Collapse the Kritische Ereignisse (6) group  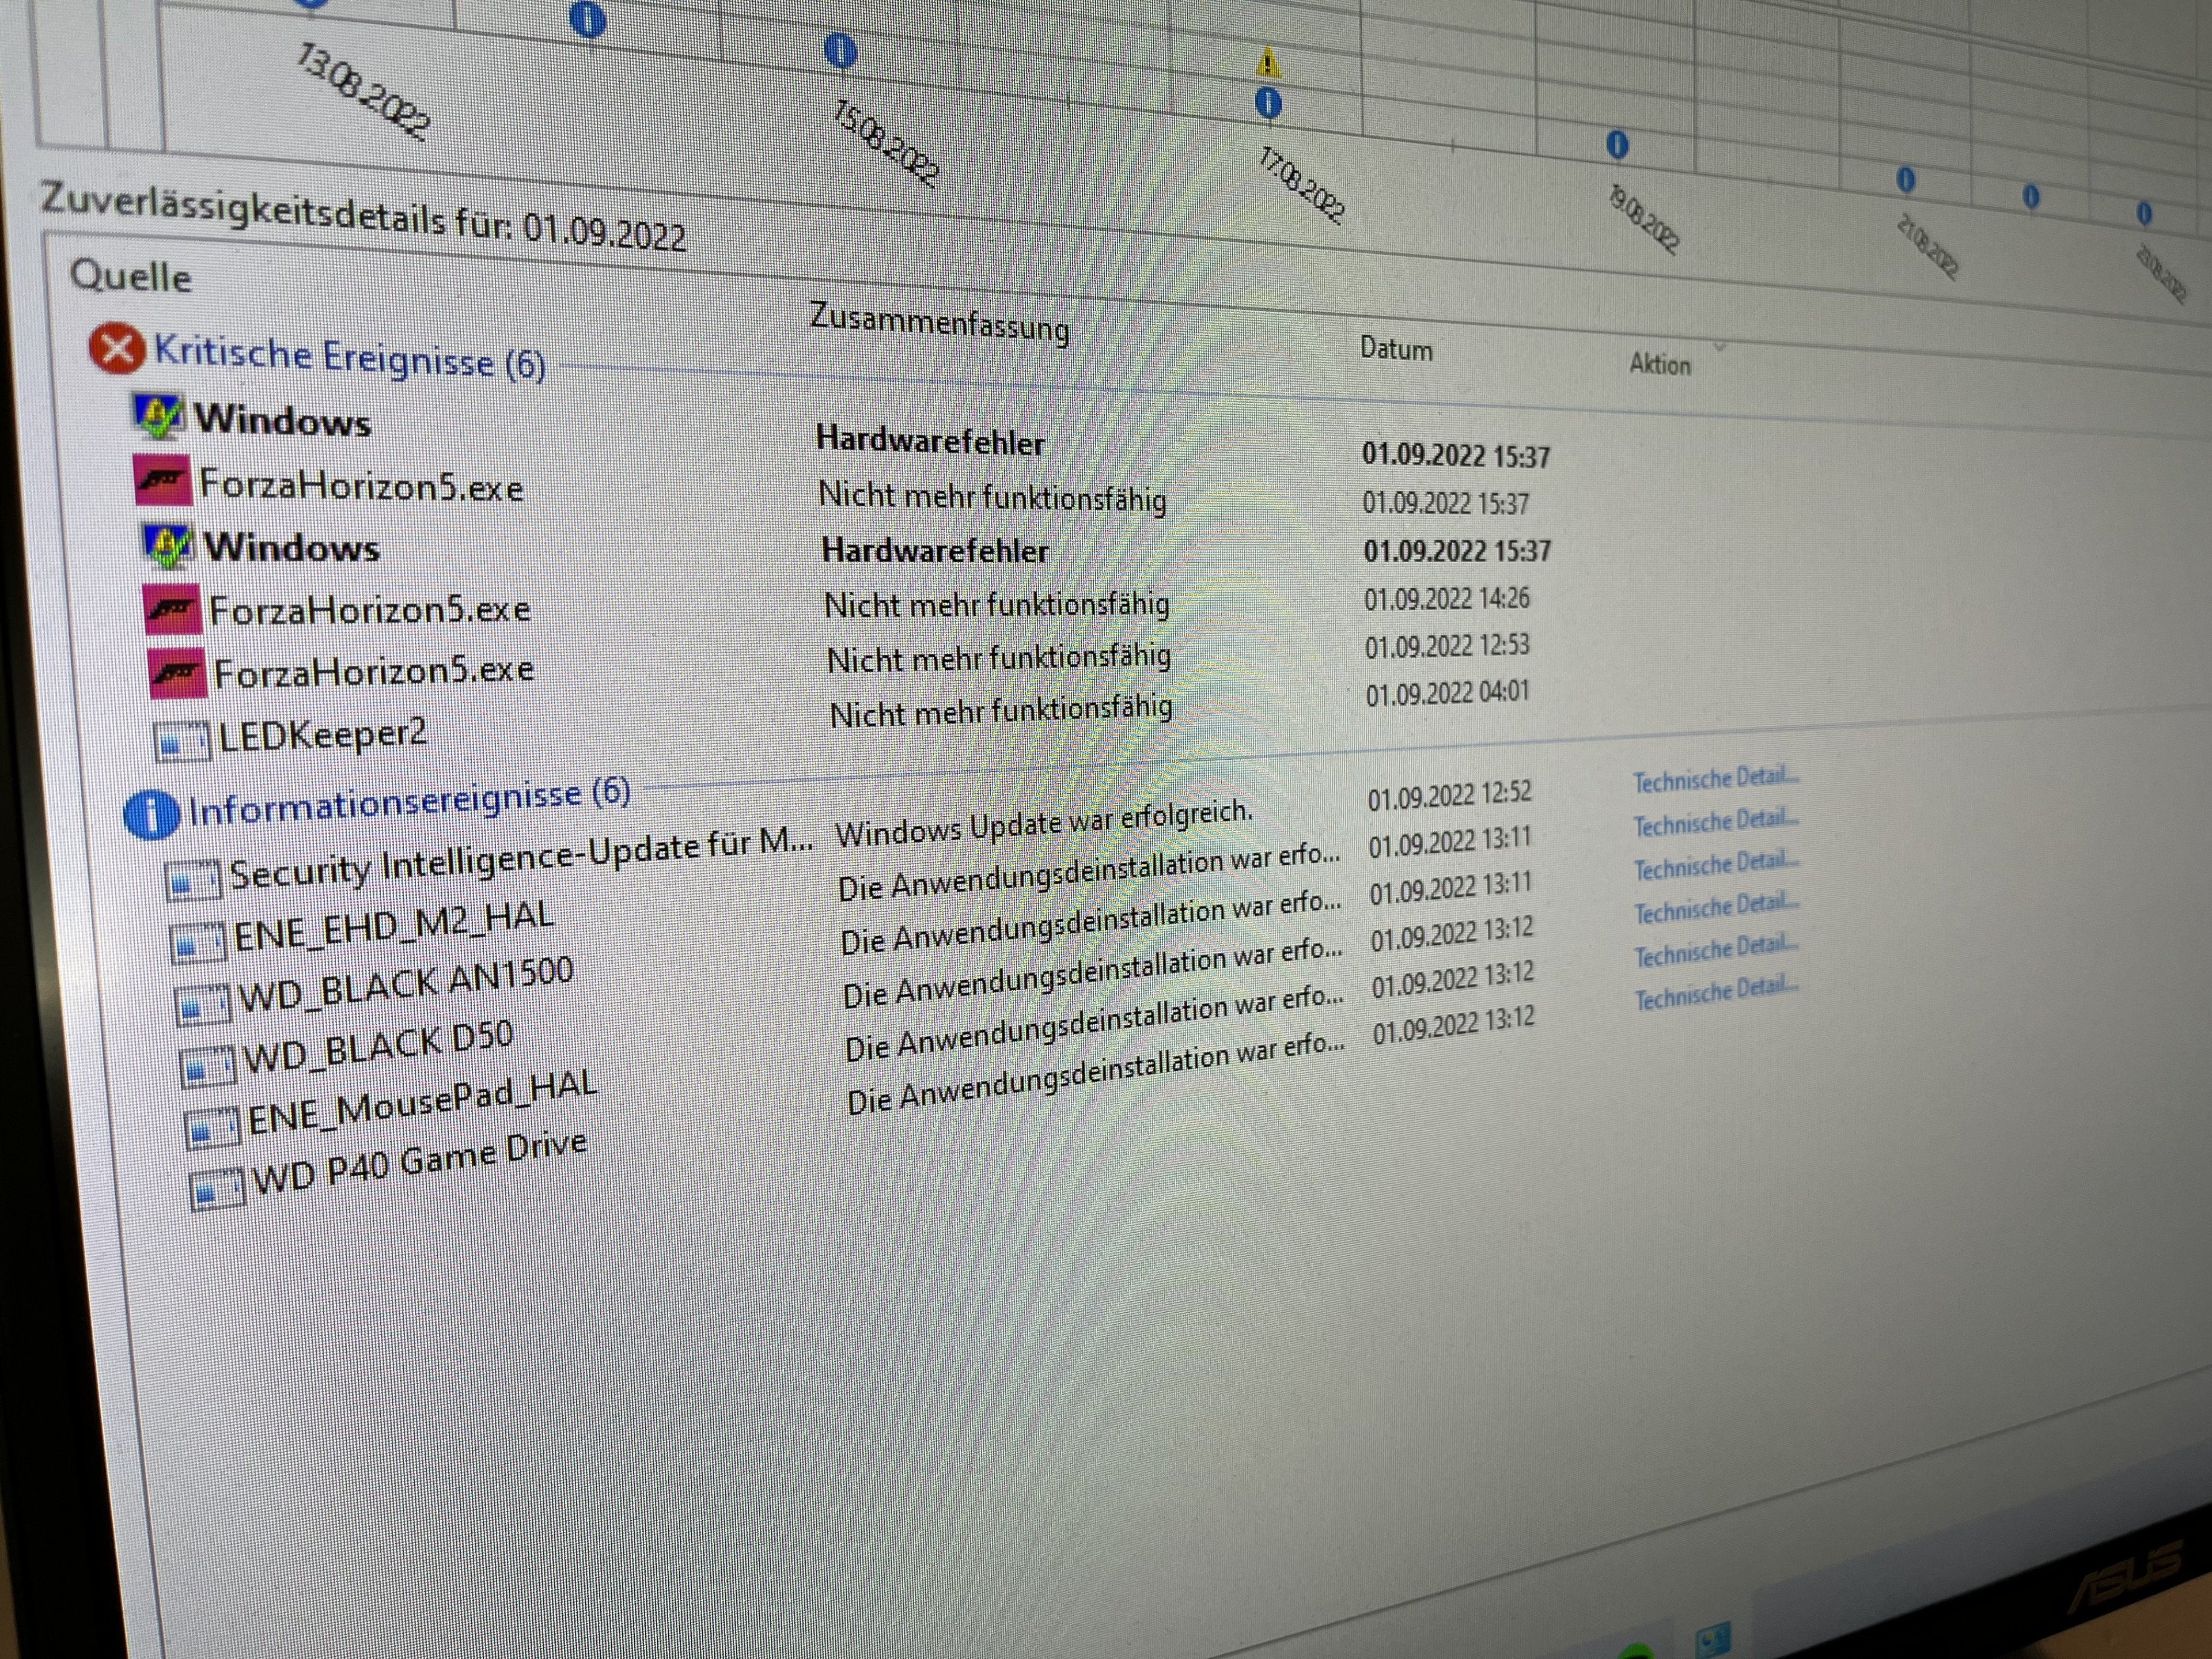tap(349, 358)
